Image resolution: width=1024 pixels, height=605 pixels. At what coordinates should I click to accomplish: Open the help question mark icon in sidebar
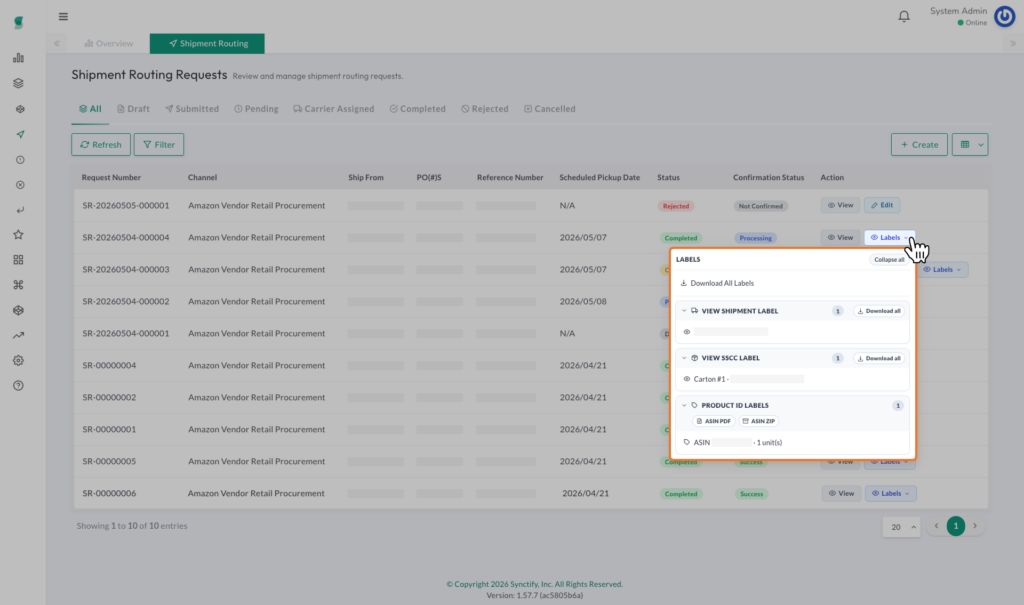(18, 385)
